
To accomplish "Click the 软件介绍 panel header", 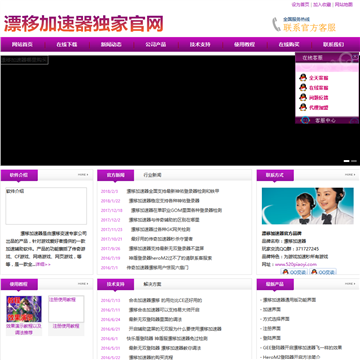I will pos(19,175).
